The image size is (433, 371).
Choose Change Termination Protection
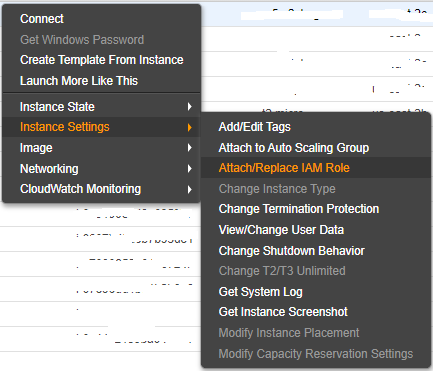(x=299, y=209)
